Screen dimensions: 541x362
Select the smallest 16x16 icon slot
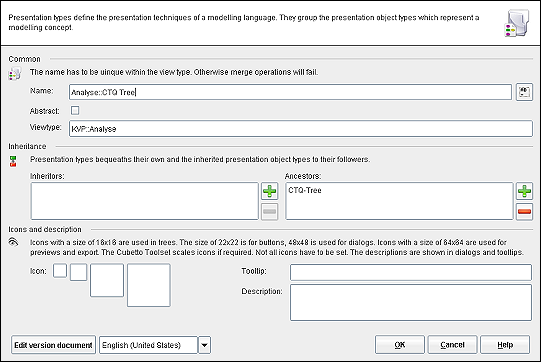click(60, 271)
